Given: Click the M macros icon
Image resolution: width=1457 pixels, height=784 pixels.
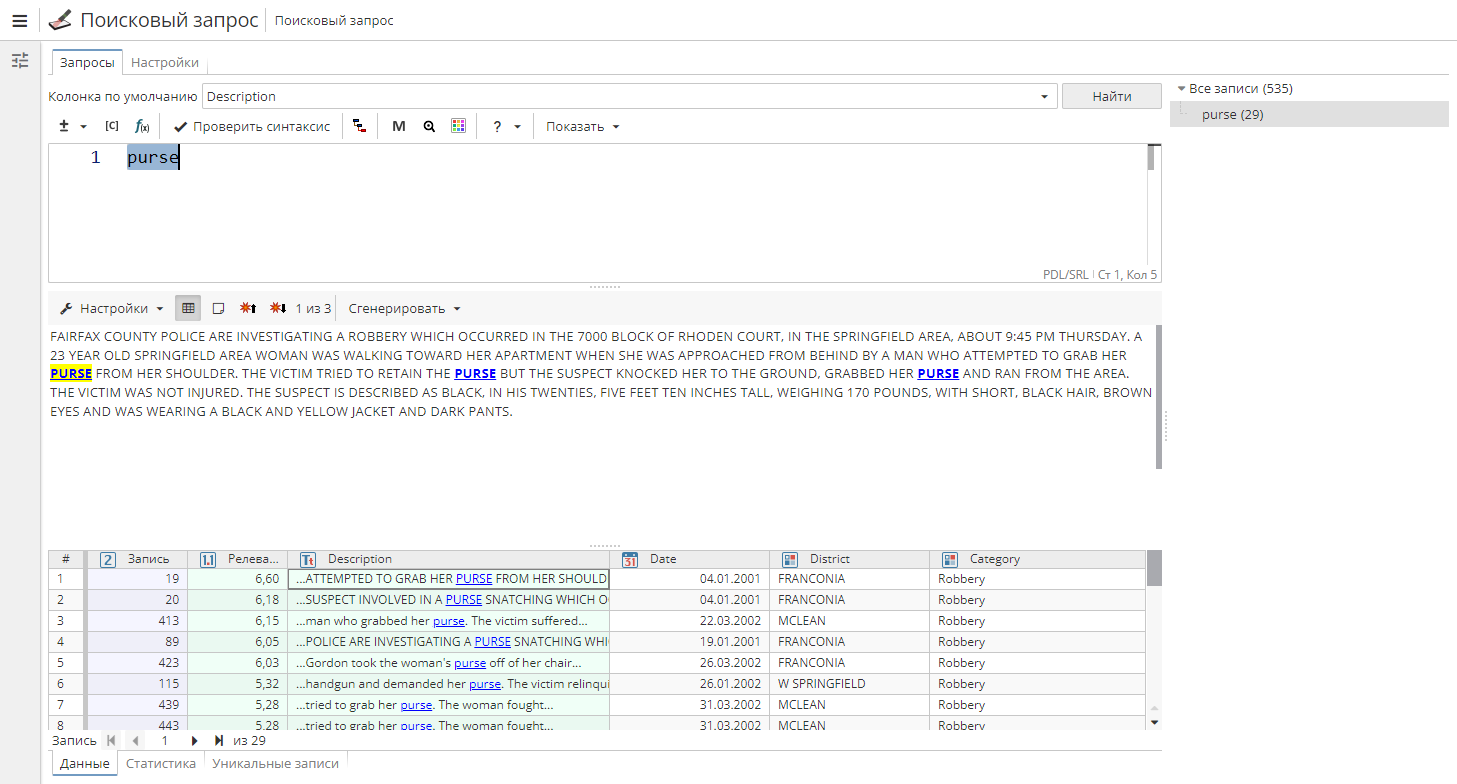Looking at the screenshot, I should tap(399, 126).
